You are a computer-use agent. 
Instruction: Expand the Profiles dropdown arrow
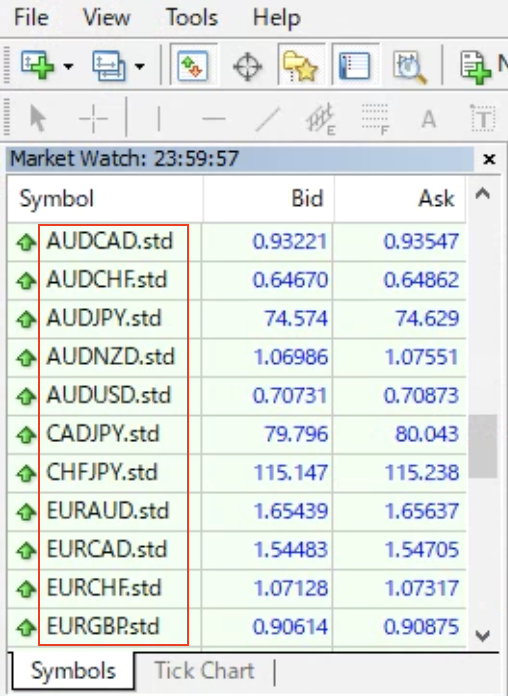pyautogui.click(x=139, y=67)
